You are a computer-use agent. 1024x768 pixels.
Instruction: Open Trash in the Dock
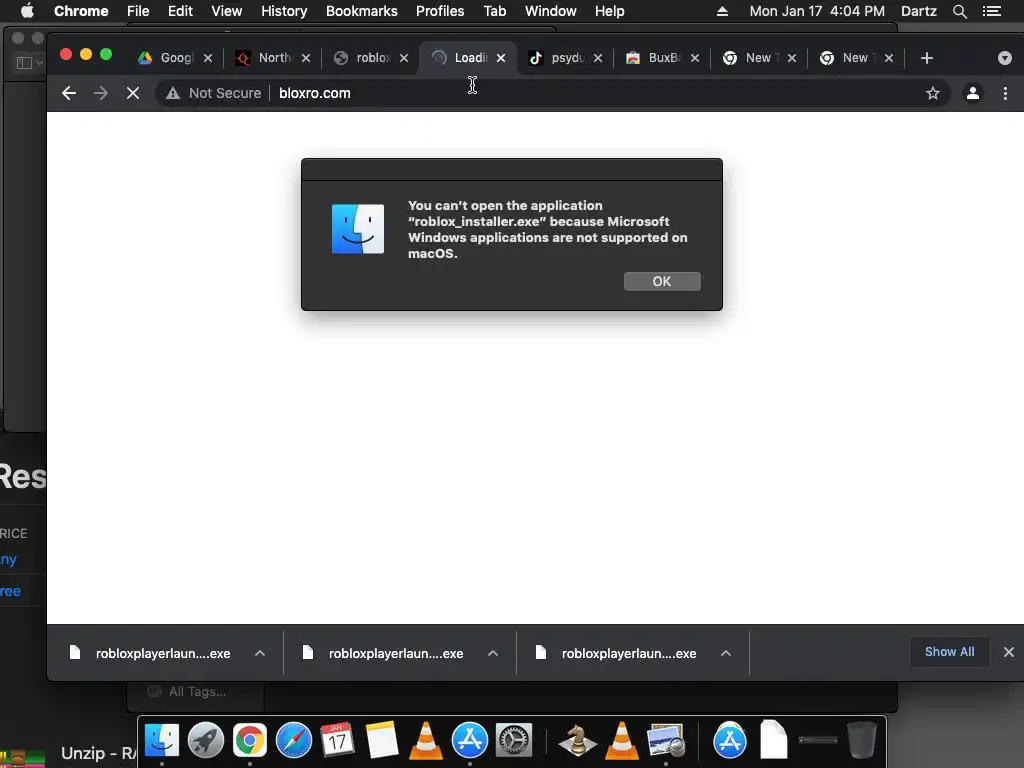(x=862, y=741)
